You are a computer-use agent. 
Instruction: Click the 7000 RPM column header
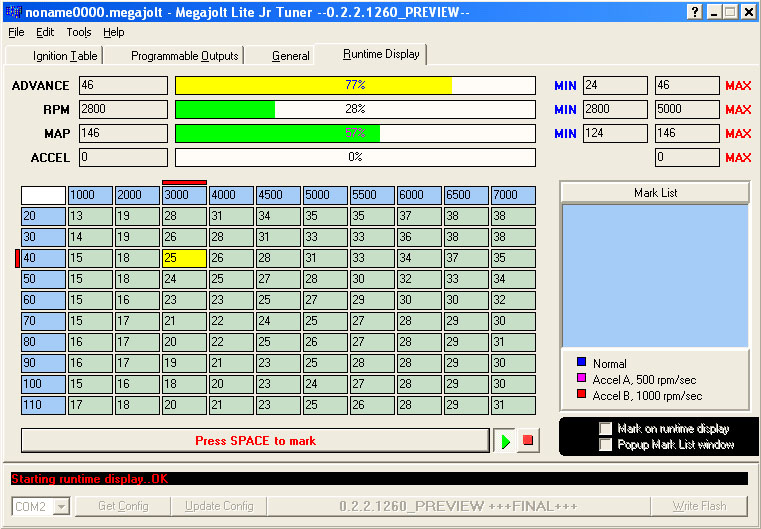click(x=513, y=195)
